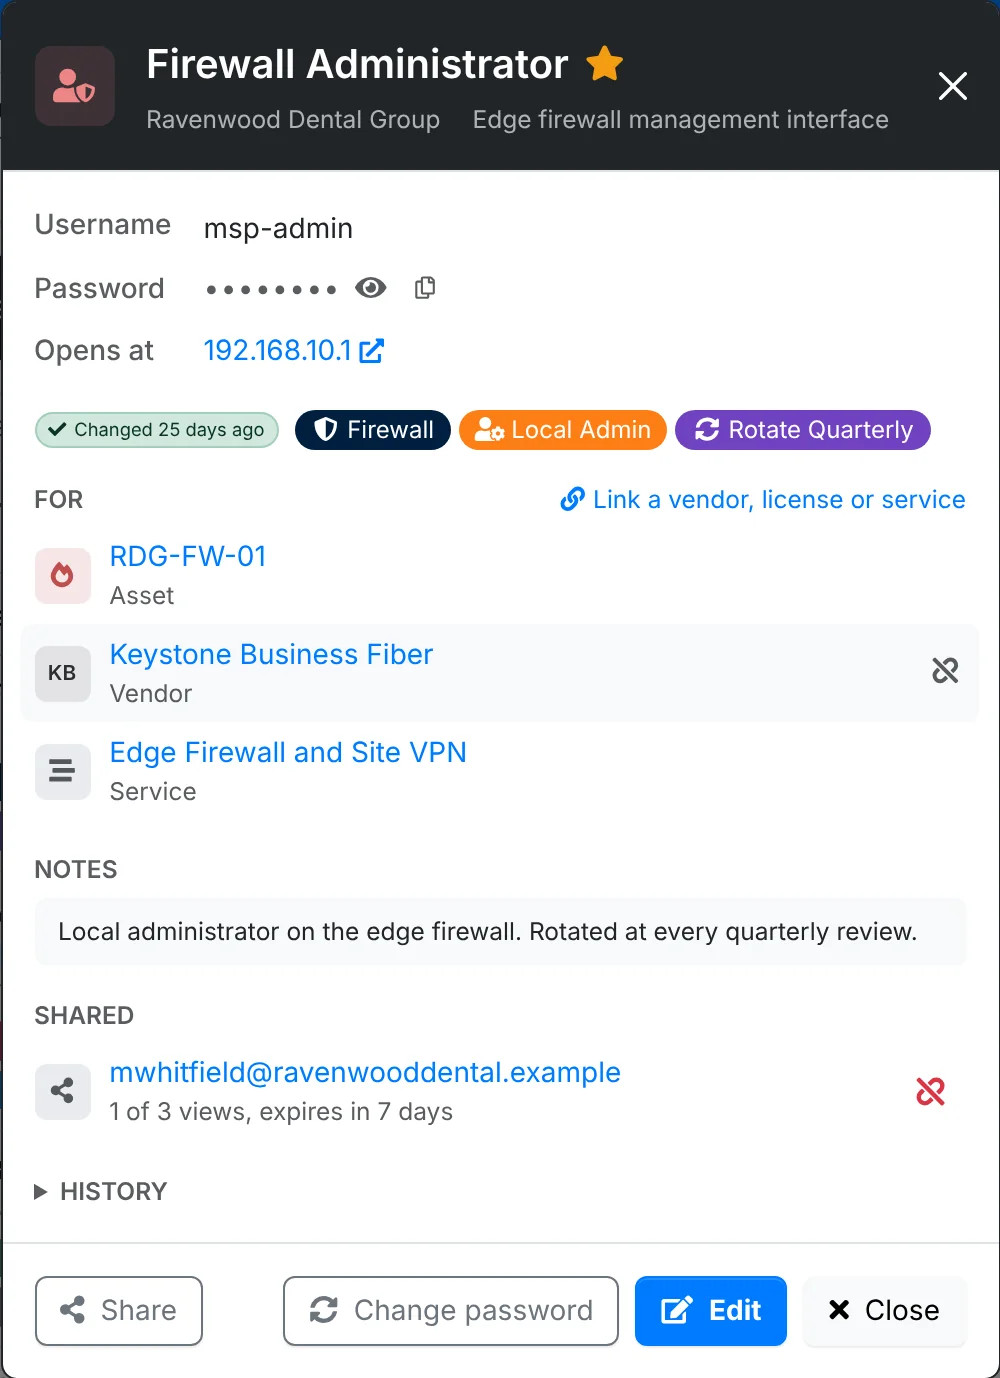Viewport: 1000px width, 1378px height.
Task: Click Ravenwood Dental Group in the header
Action: (293, 119)
